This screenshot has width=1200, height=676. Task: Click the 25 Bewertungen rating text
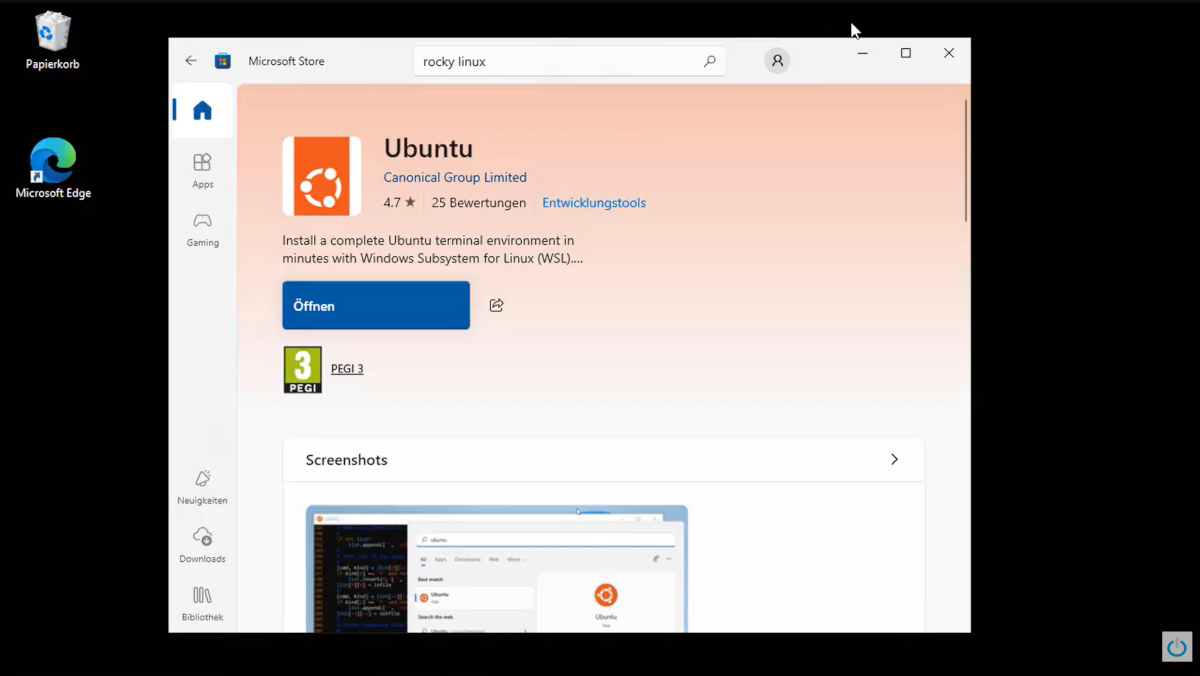point(479,202)
